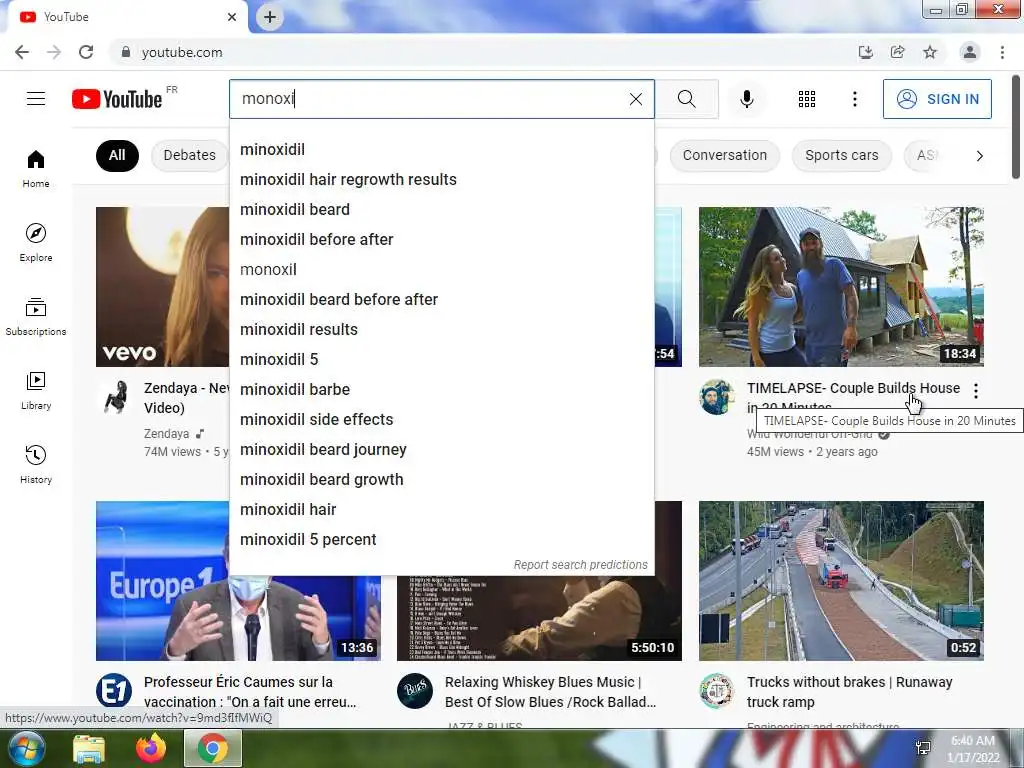Open the Chrome profile avatar
Image resolution: width=1024 pixels, height=768 pixels.
pos(970,52)
